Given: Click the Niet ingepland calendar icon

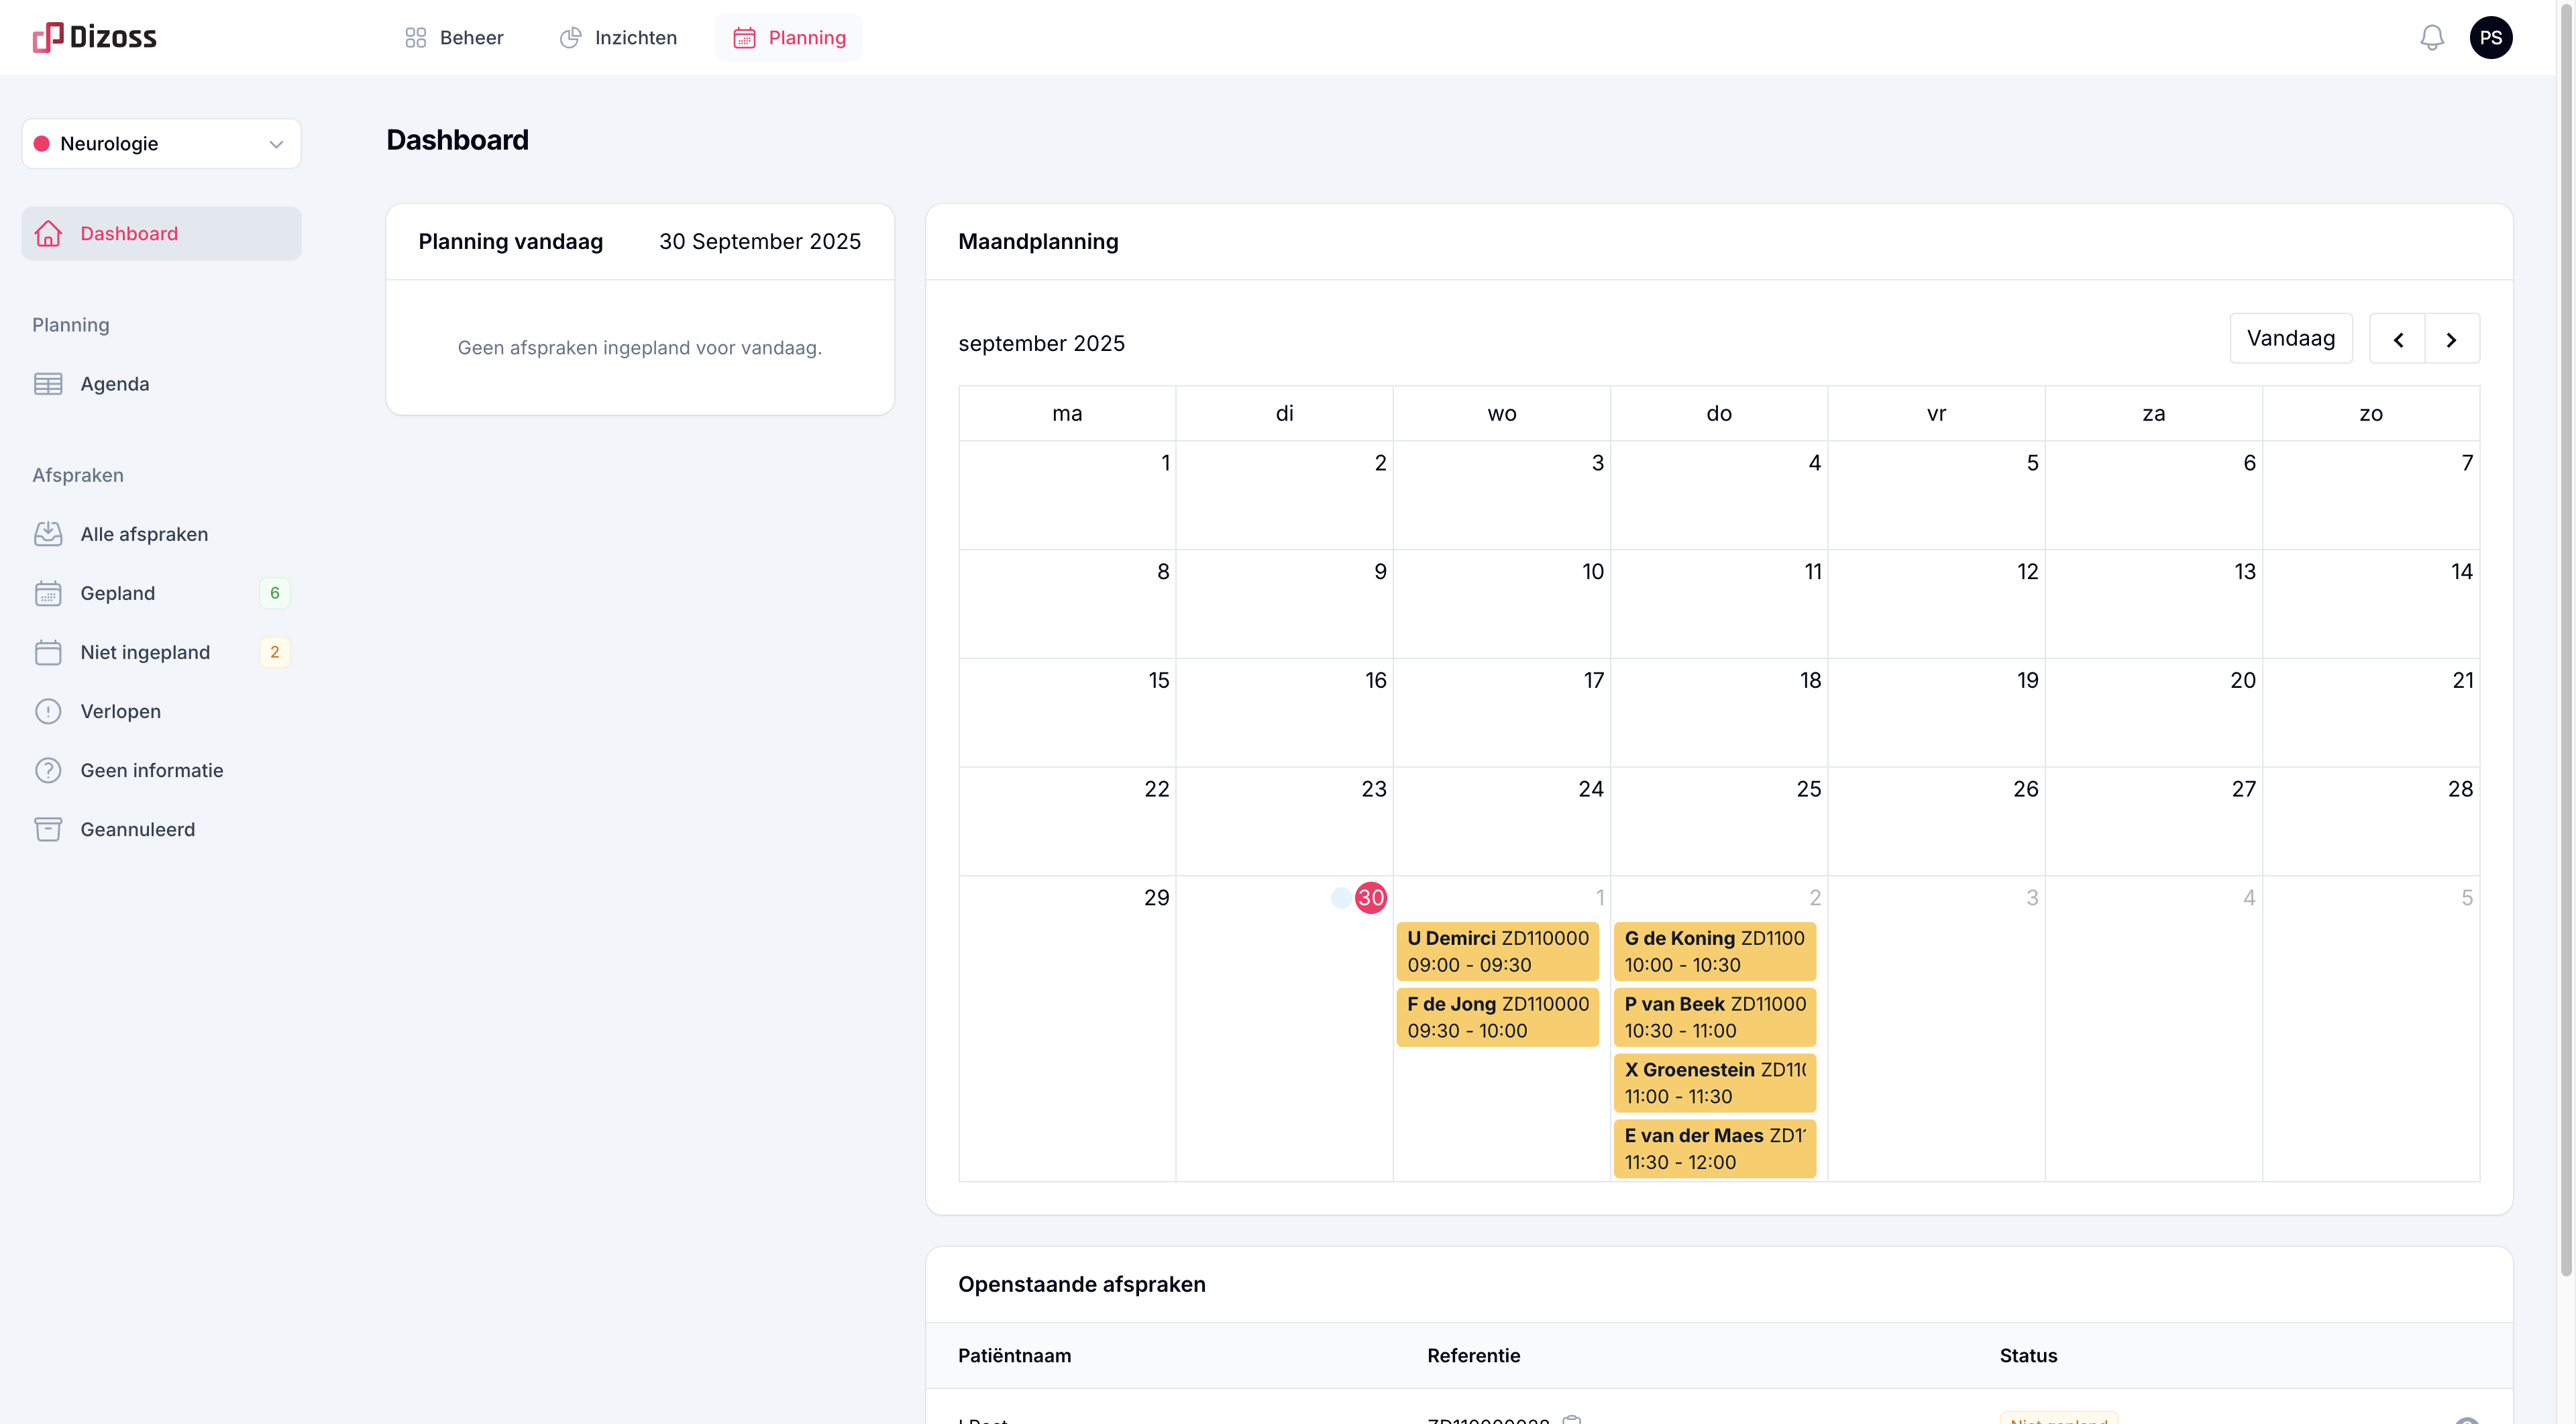Looking at the screenshot, I should click(48, 652).
